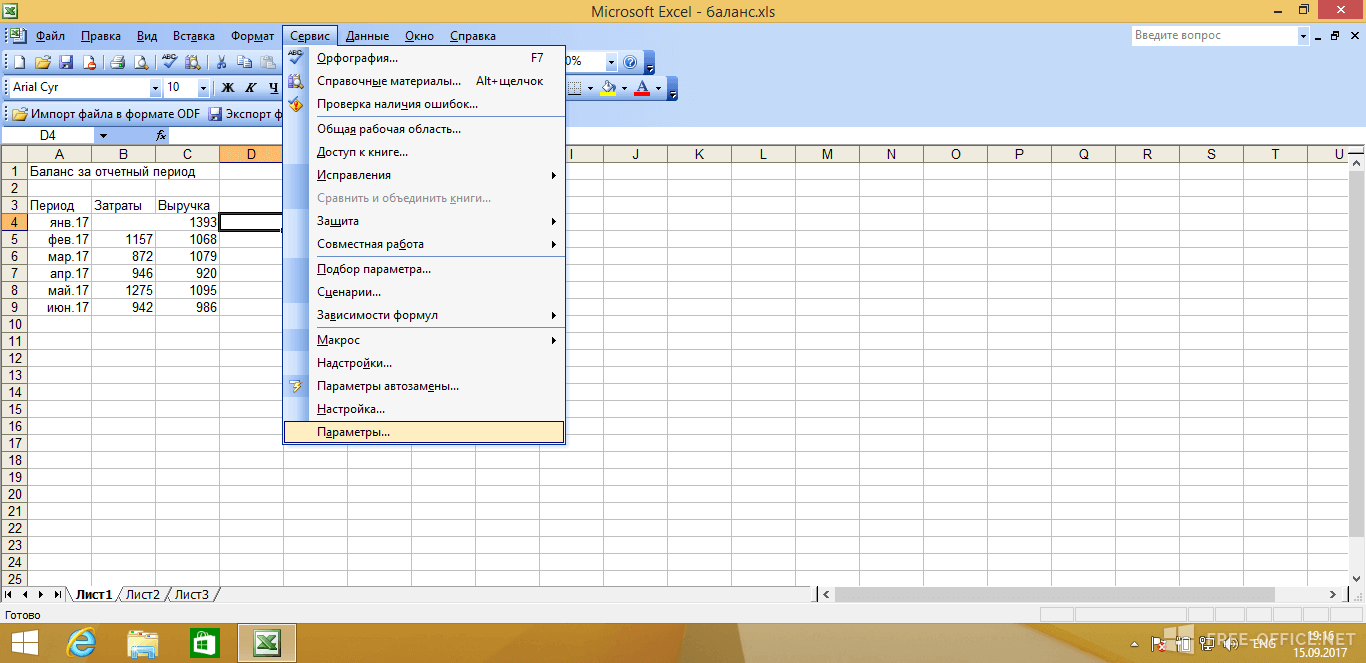Expand the borders dropdown arrow
The width and height of the screenshot is (1366, 663).
click(x=590, y=88)
